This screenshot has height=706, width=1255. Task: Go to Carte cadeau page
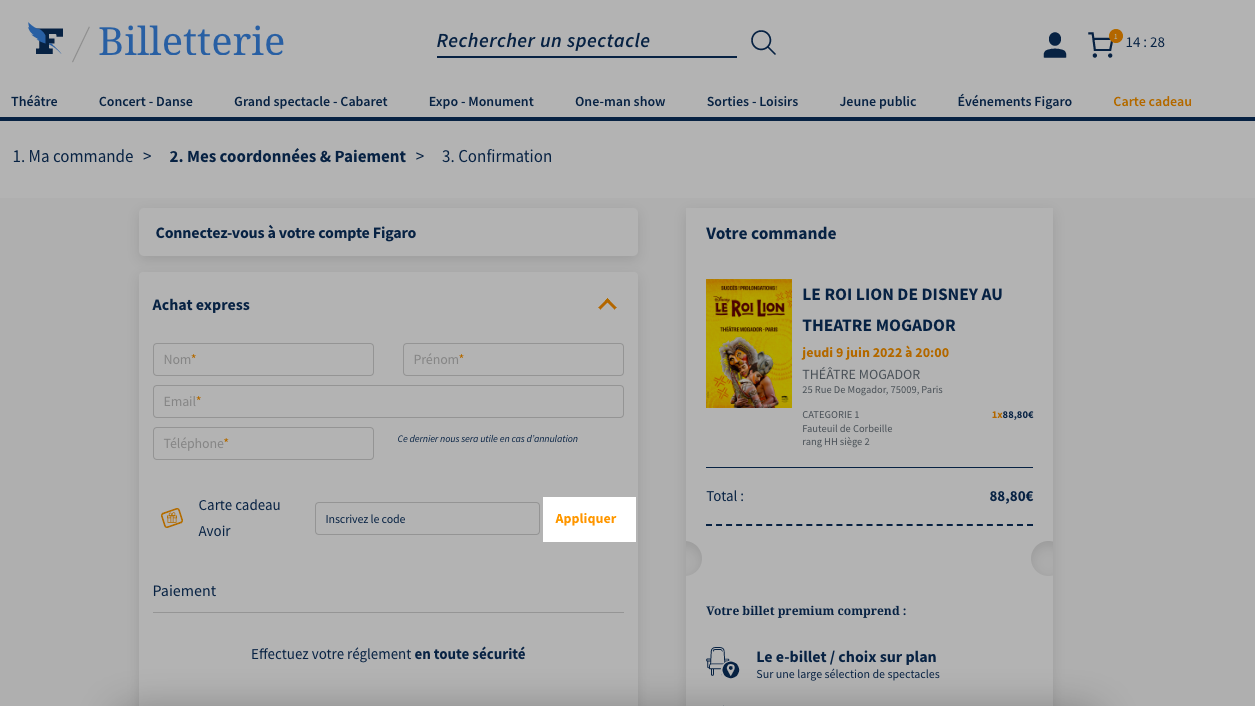pyautogui.click(x=1152, y=101)
